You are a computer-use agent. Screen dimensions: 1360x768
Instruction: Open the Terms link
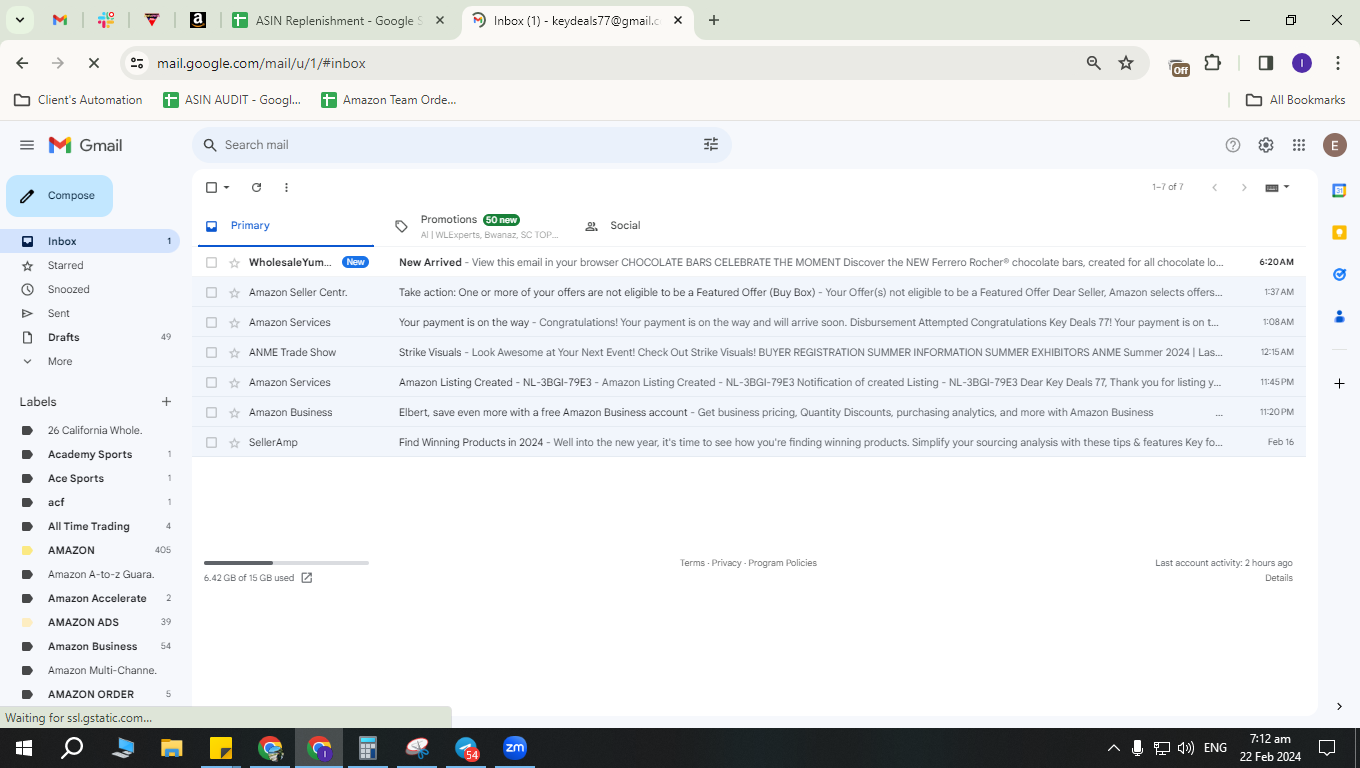click(692, 563)
